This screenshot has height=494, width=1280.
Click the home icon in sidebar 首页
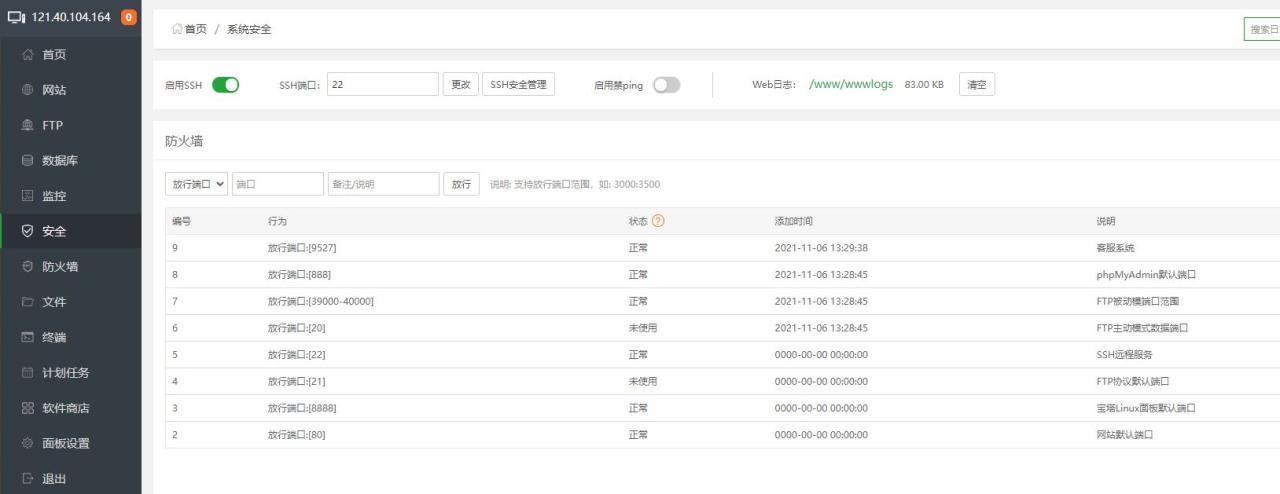[x=27, y=55]
